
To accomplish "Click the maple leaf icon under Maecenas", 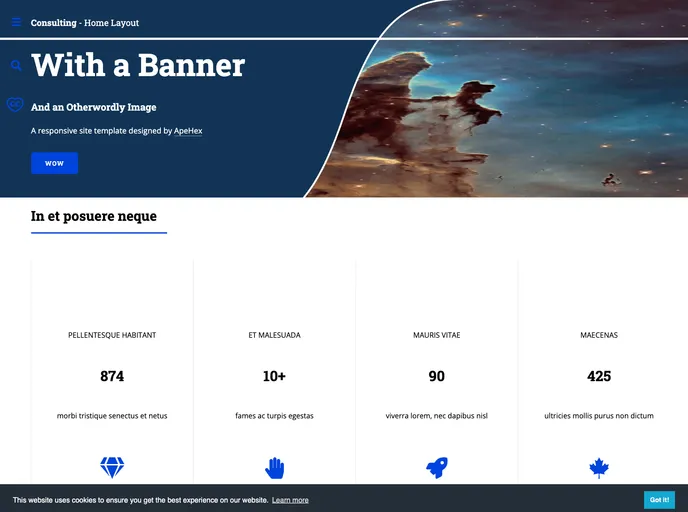I will pyautogui.click(x=599, y=468).
